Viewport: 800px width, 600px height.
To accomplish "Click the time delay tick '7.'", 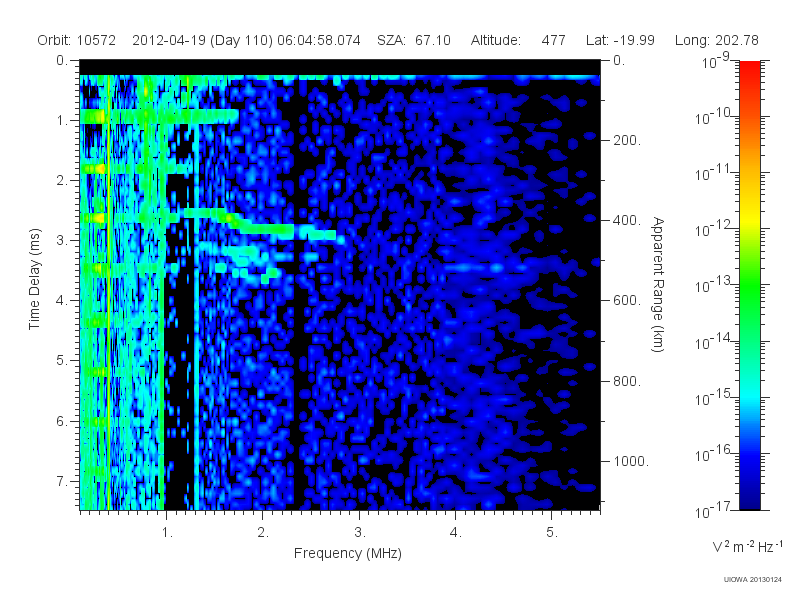I will tap(62, 481).
